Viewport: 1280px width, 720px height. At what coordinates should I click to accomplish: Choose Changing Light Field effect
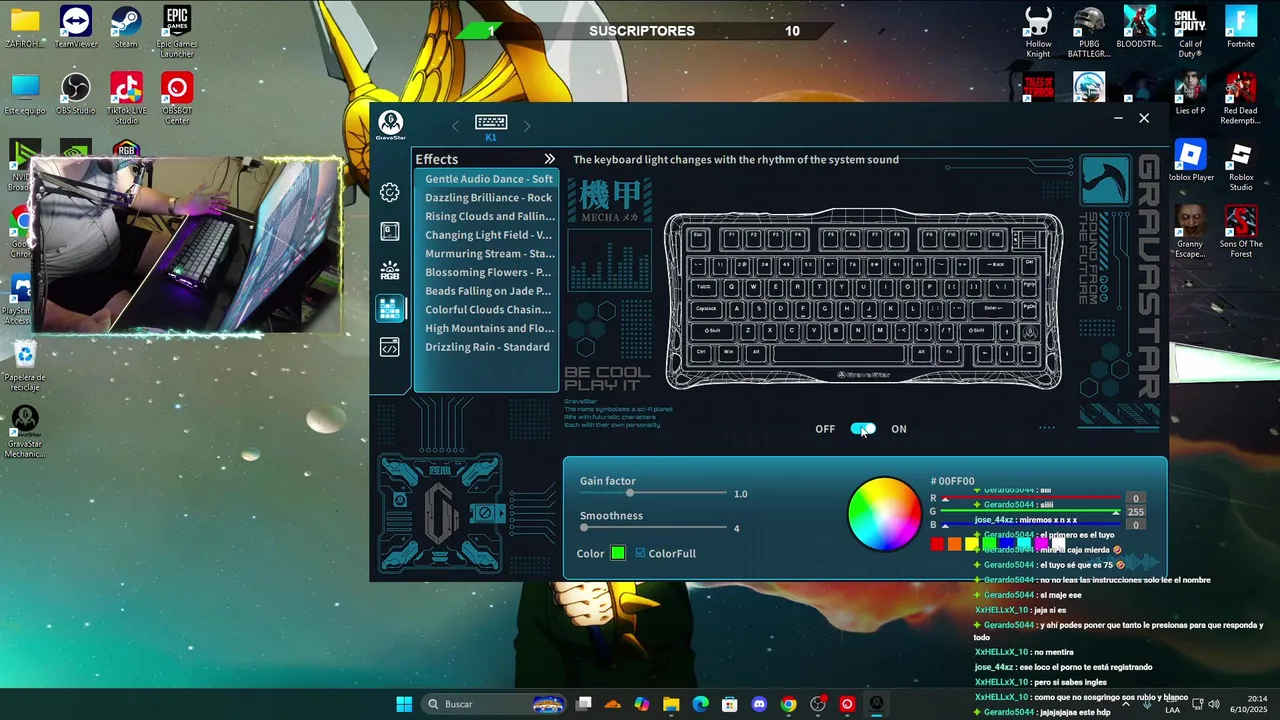pyautogui.click(x=488, y=235)
